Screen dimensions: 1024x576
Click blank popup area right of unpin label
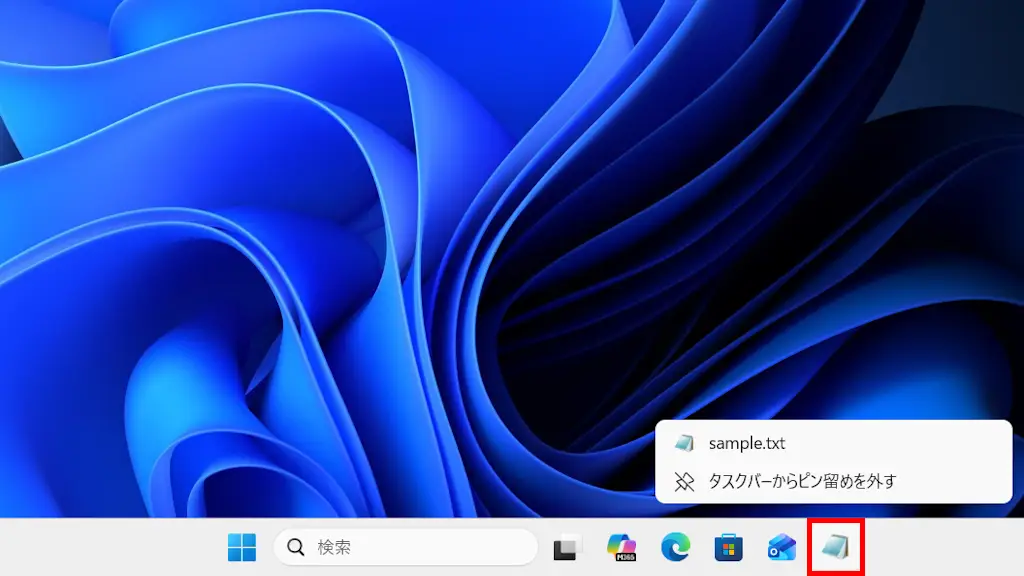pos(955,481)
